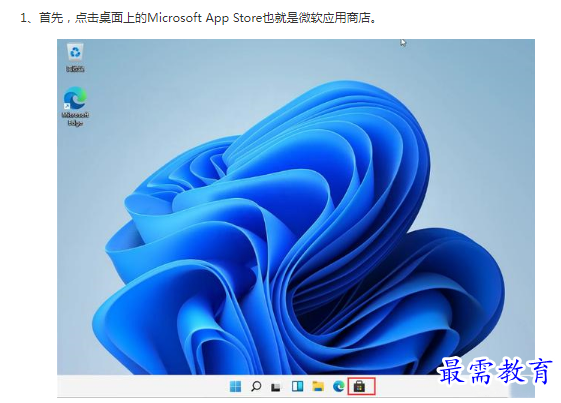The image size is (561, 403).
Task: Open the Widgets icon in taskbar
Action: (x=297, y=387)
